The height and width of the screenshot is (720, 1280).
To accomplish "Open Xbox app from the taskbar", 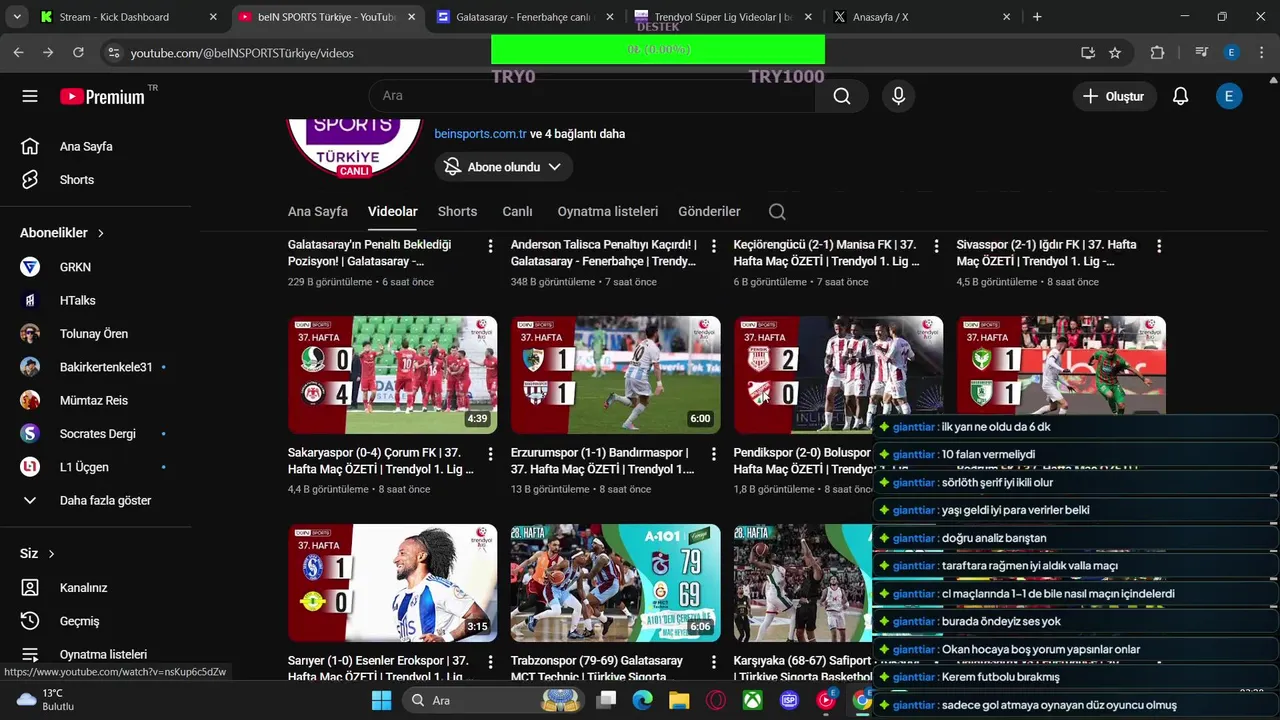I will coord(752,700).
